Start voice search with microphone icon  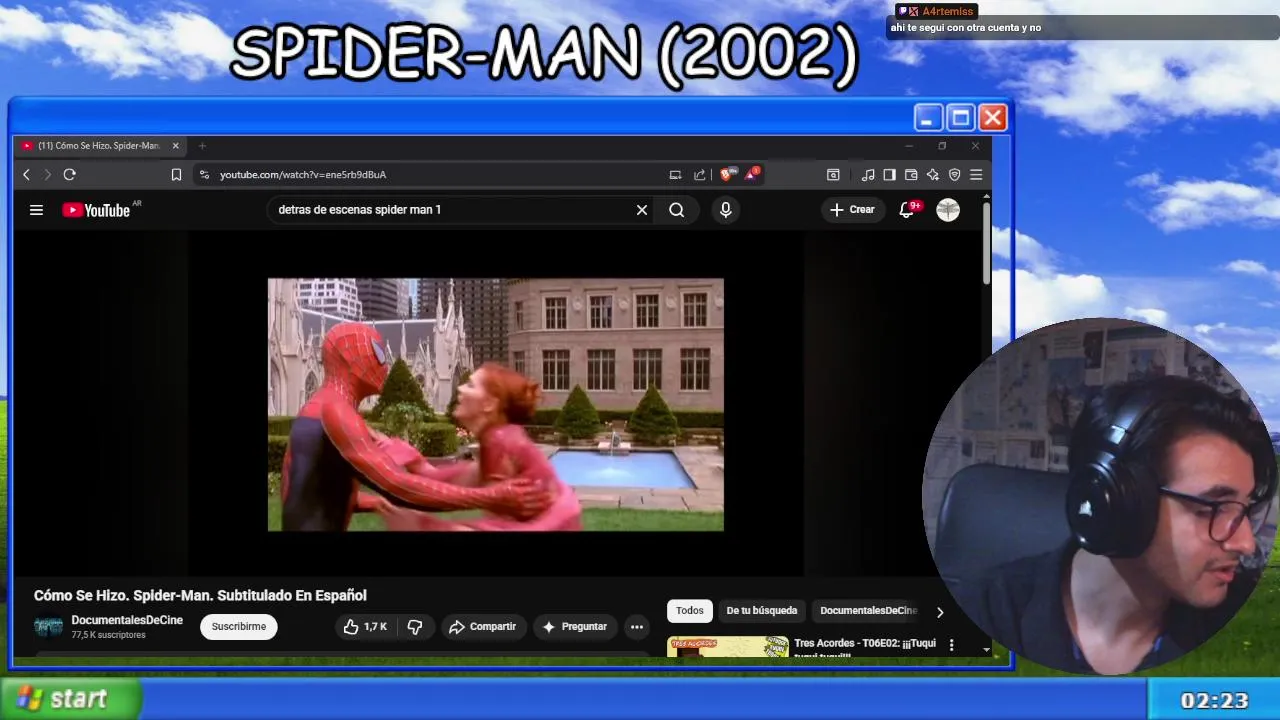[726, 210]
